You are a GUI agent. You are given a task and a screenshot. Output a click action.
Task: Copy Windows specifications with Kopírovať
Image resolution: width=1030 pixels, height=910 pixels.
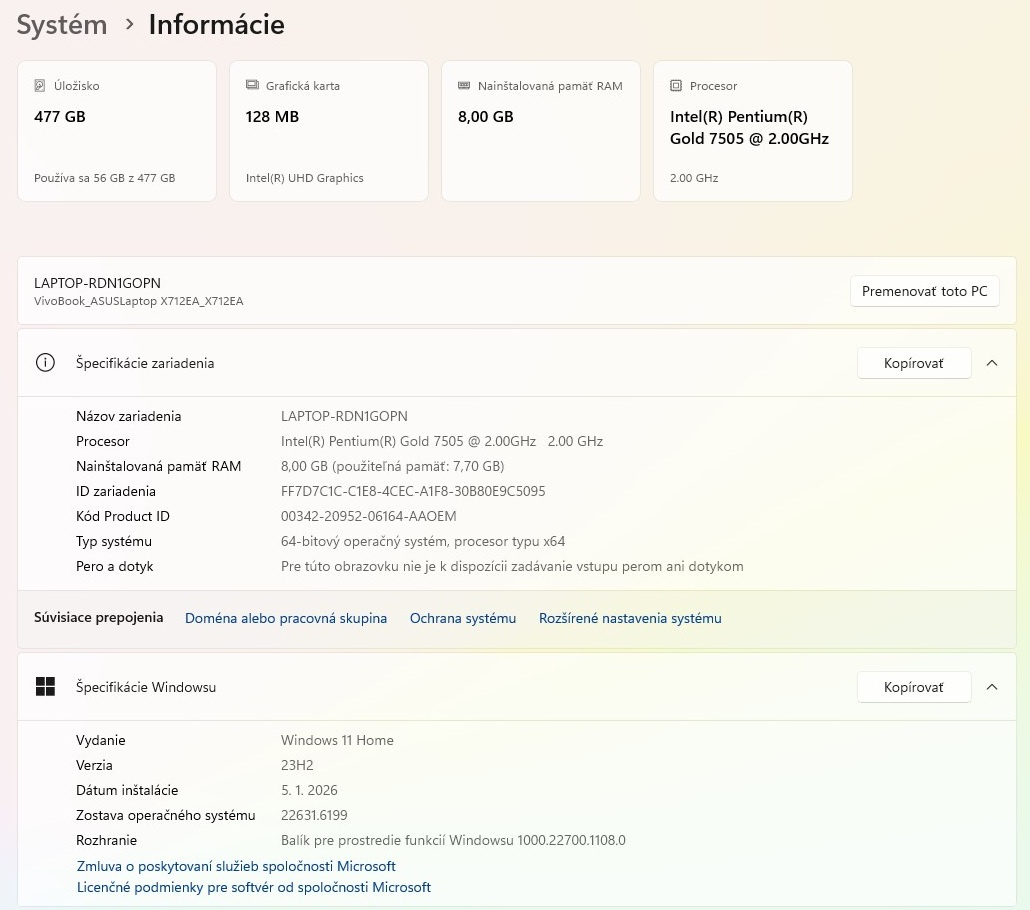point(913,687)
